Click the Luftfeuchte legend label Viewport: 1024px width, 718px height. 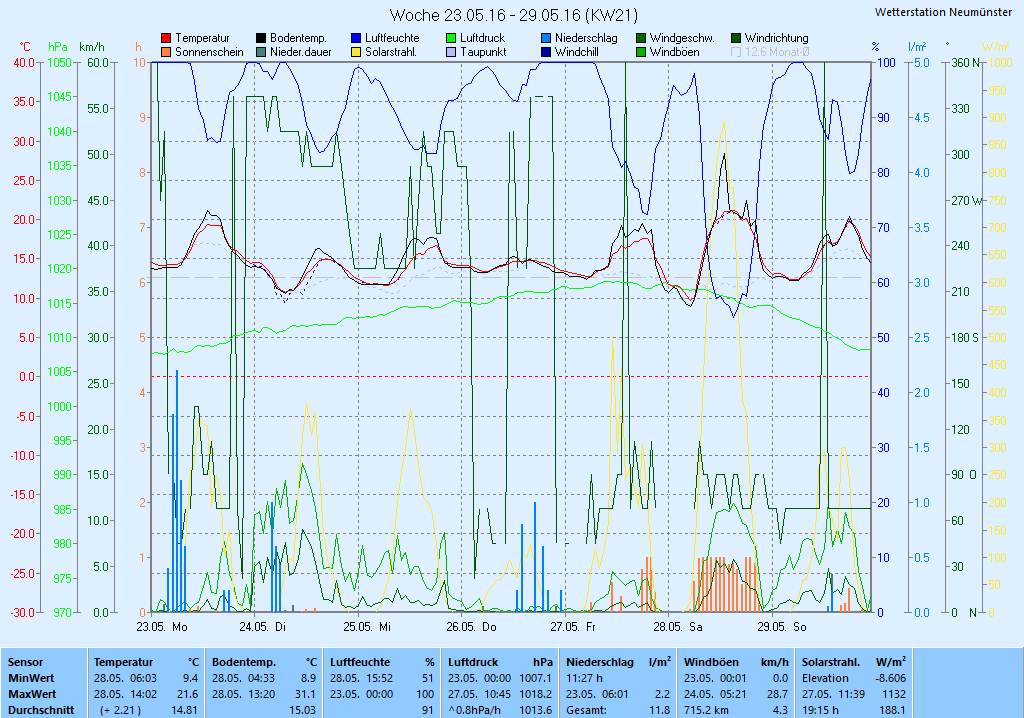tap(392, 38)
